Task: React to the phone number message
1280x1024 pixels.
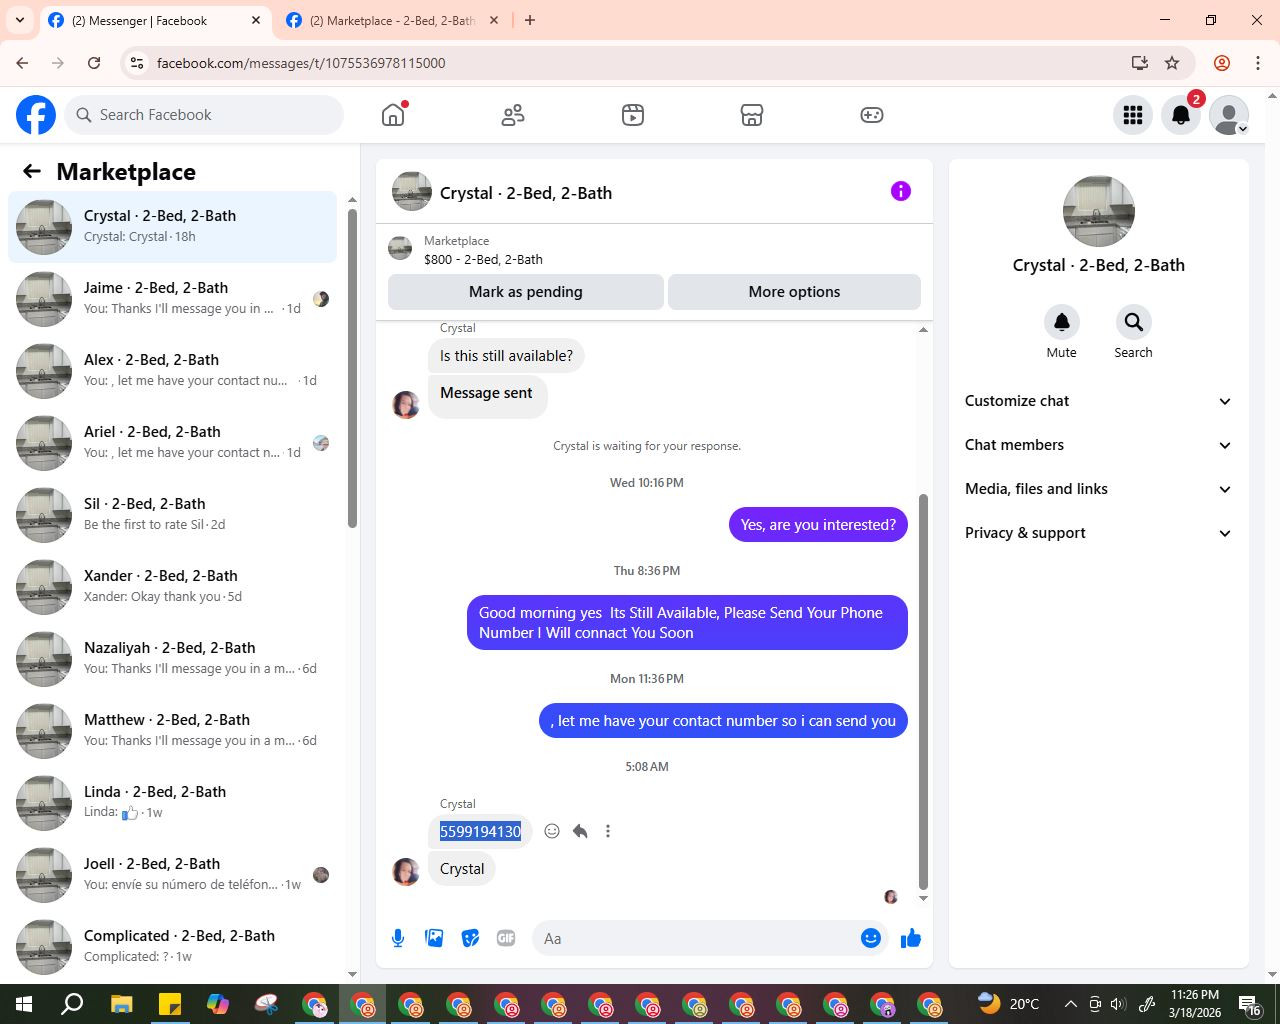Action: click(552, 831)
